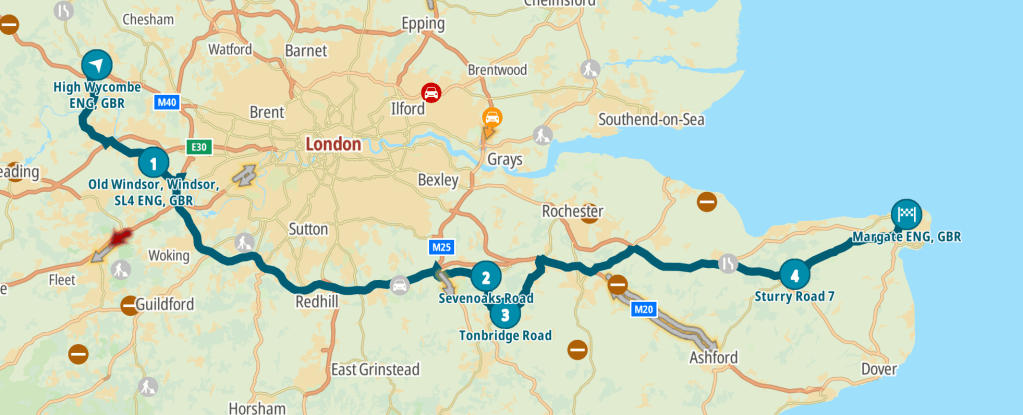The image size is (1023, 415).
Task: Click the checkered finish flag at Margate
Action: 906,214
